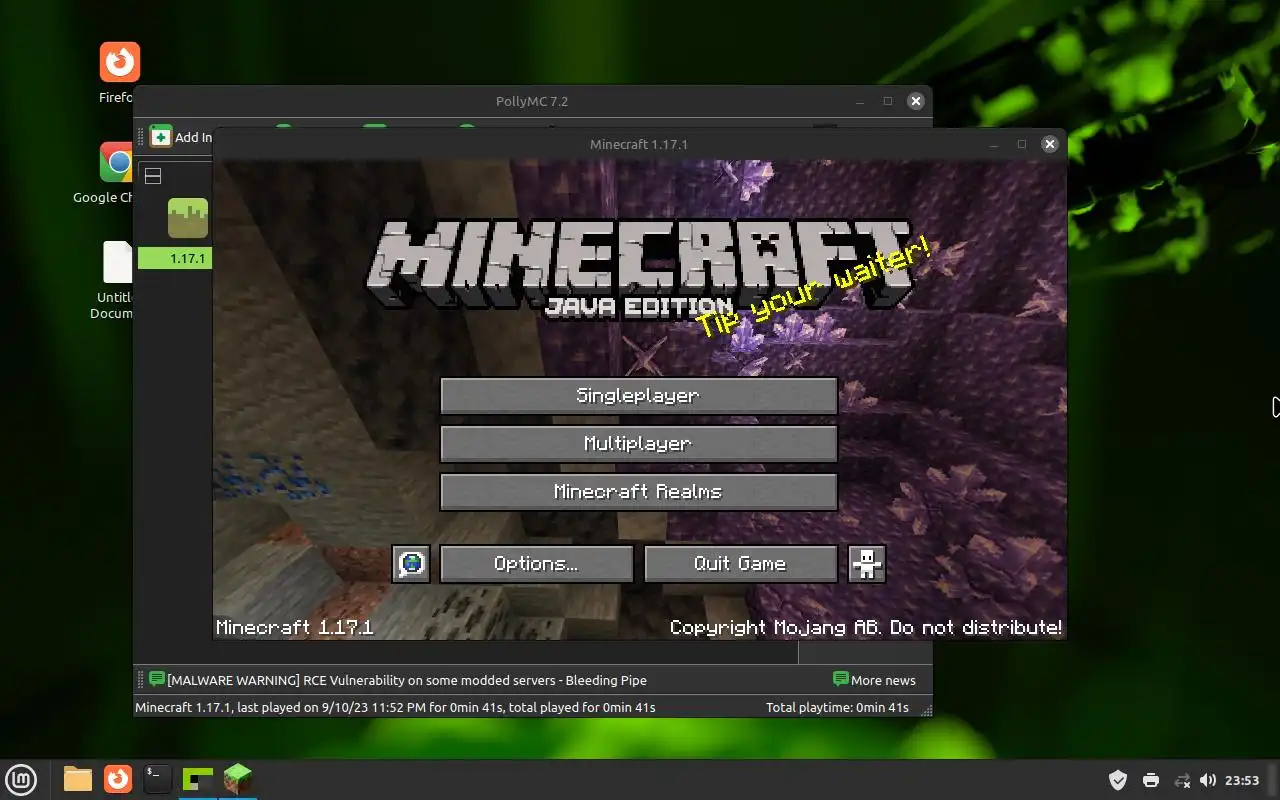The height and width of the screenshot is (800, 1280).
Task: Open the MALWARE WARNING news article
Action: point(407,680)
